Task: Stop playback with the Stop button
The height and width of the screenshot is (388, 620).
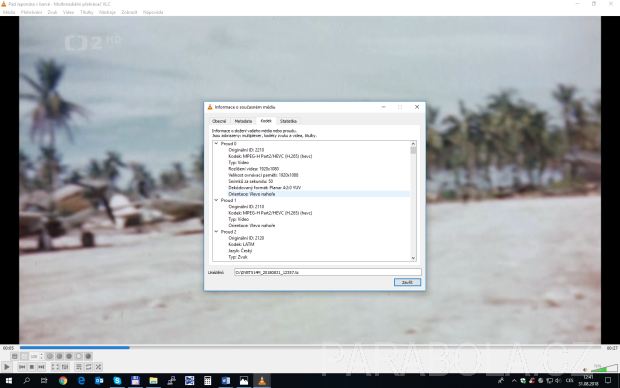Action: coord(32,367)
